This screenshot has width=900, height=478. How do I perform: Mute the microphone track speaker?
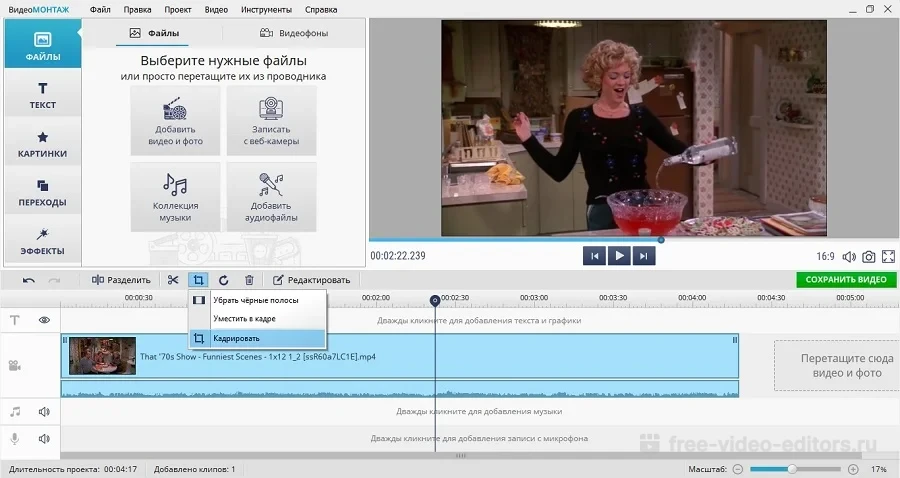coord(44,438)
